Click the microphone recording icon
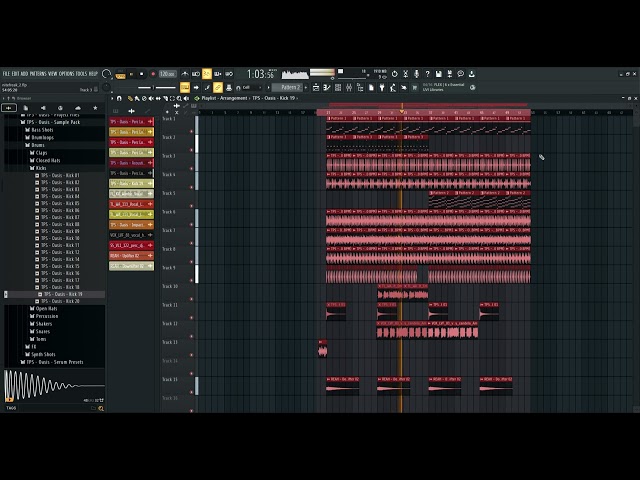640x480 pixels. [416, 74]
